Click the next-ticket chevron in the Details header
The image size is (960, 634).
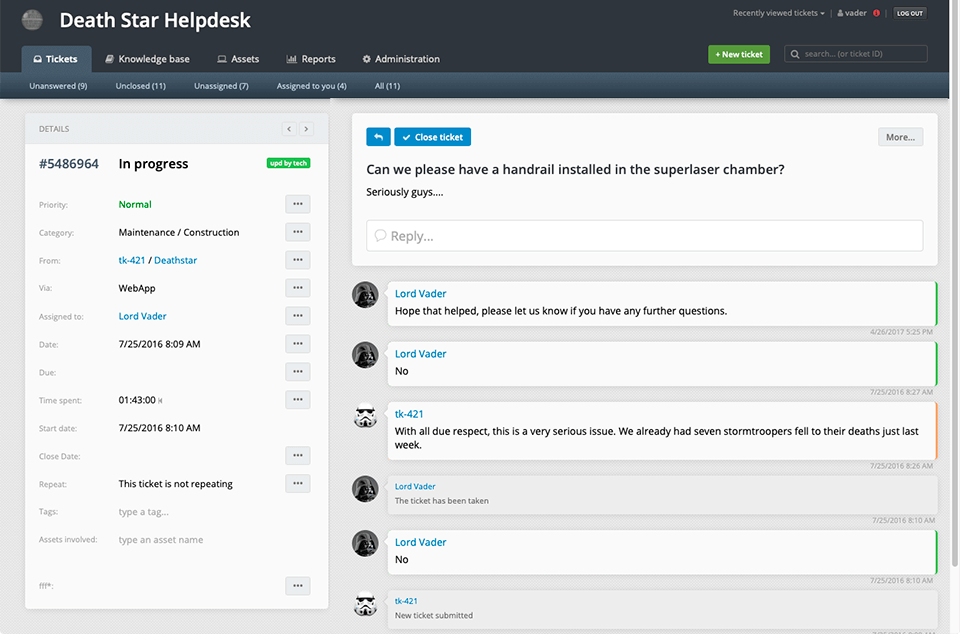306,128
